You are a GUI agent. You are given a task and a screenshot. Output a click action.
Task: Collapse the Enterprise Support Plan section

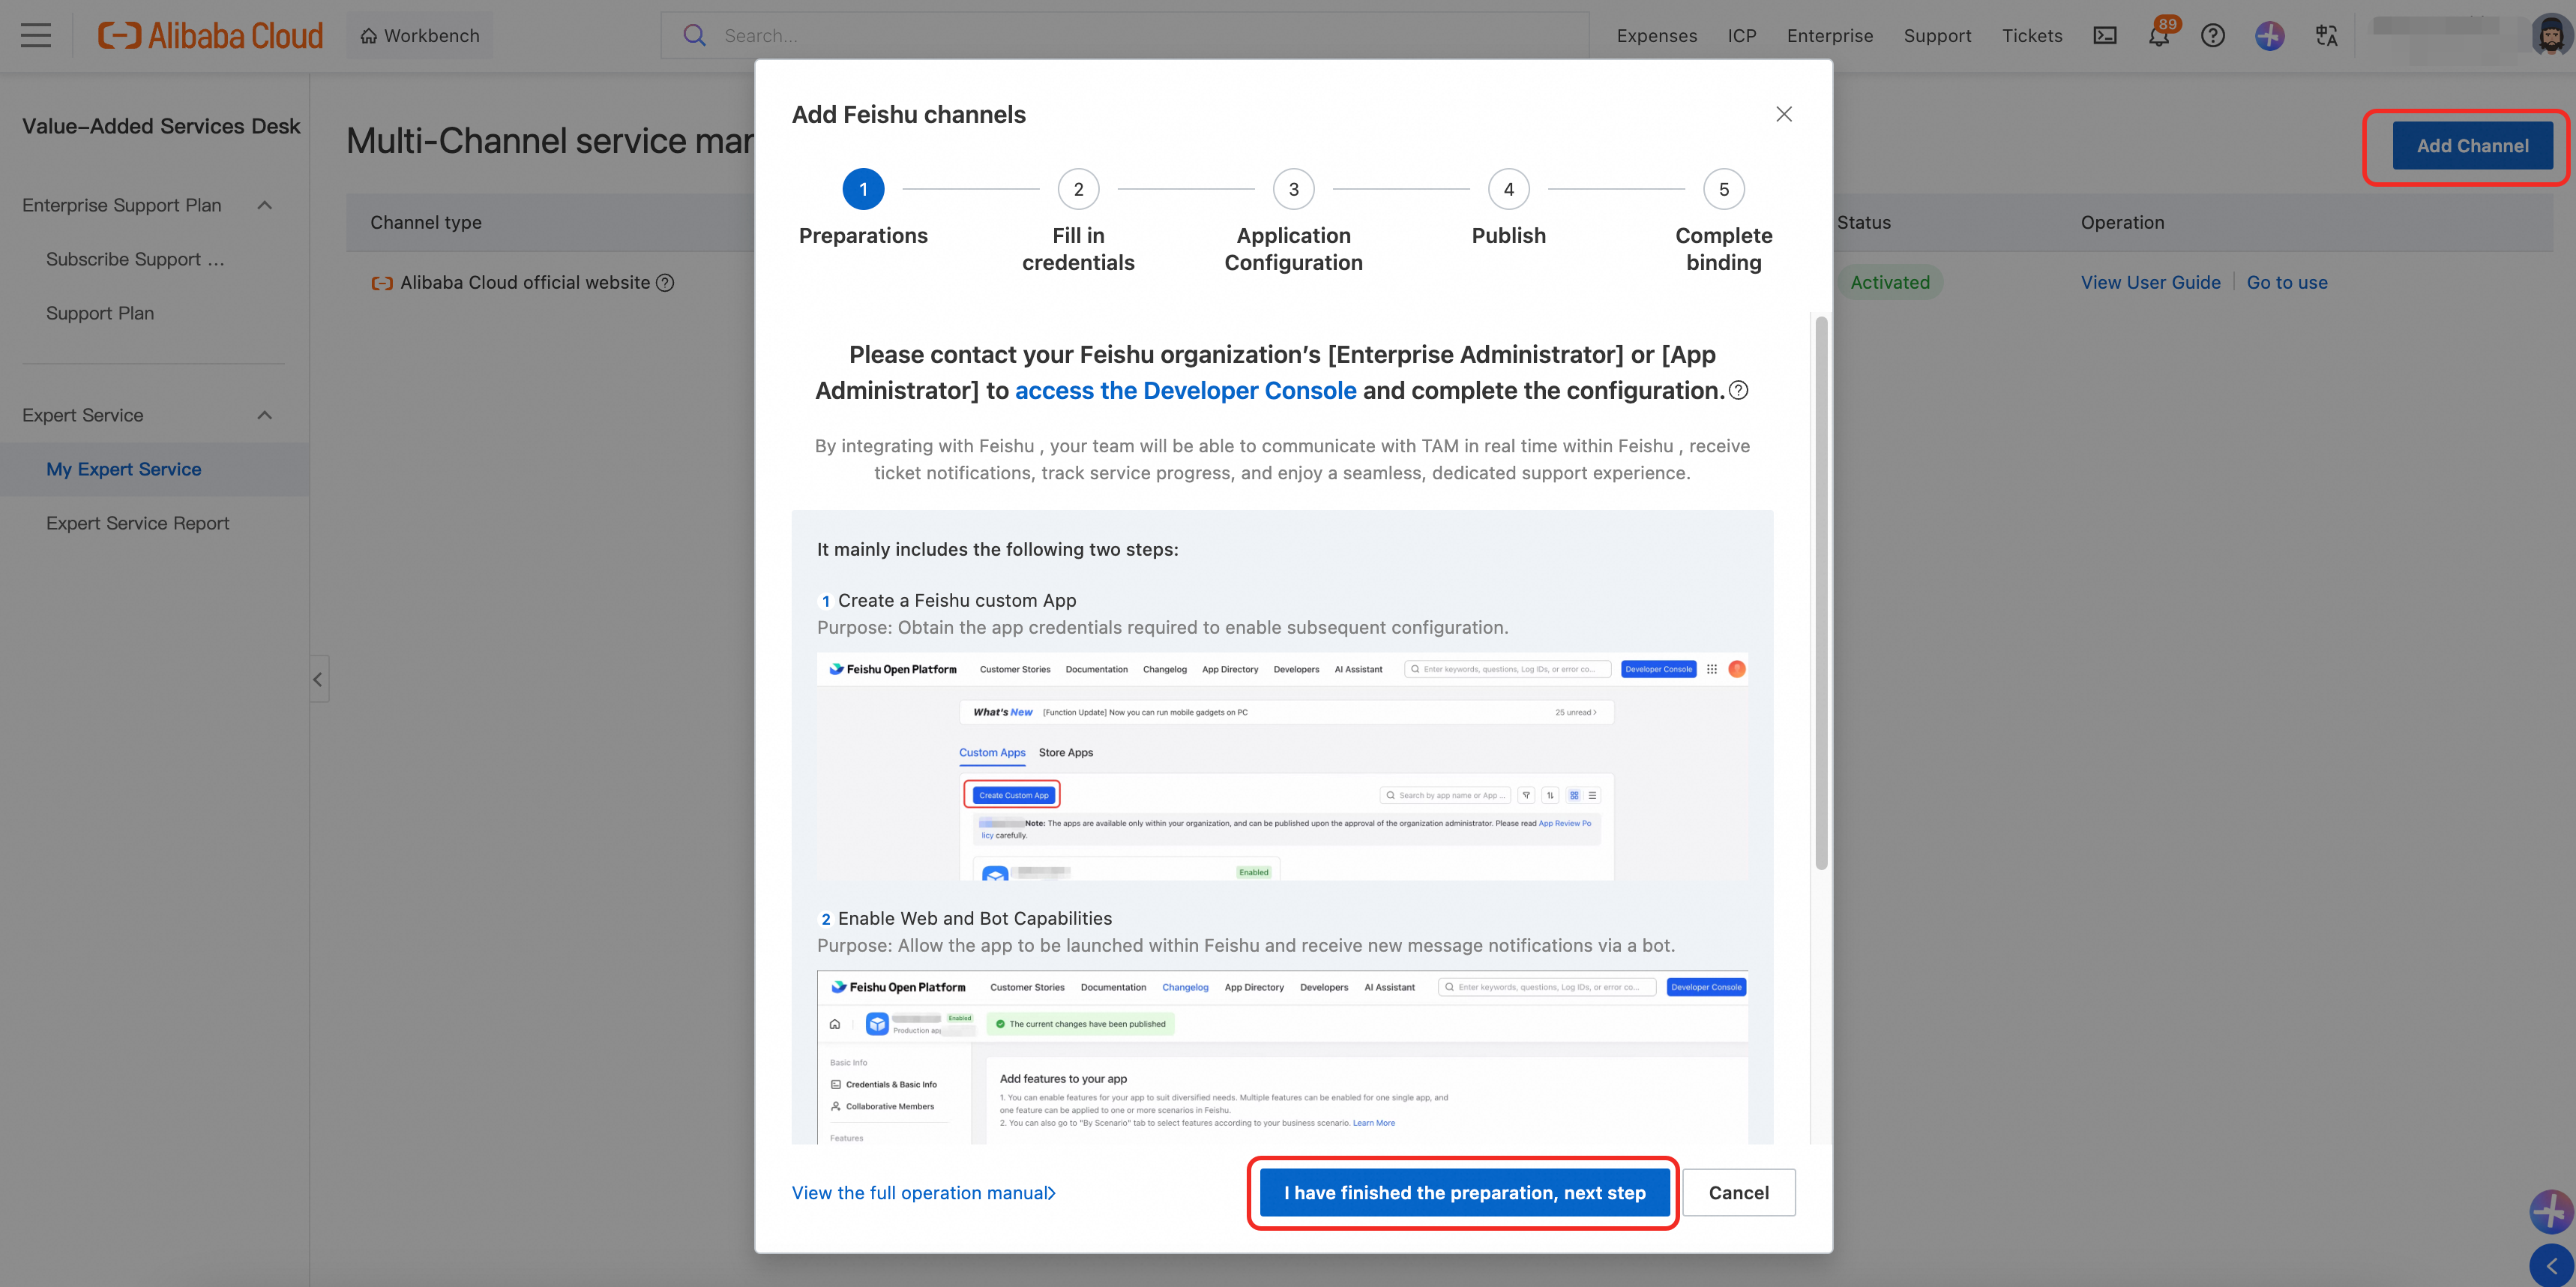tap(265, 205)
